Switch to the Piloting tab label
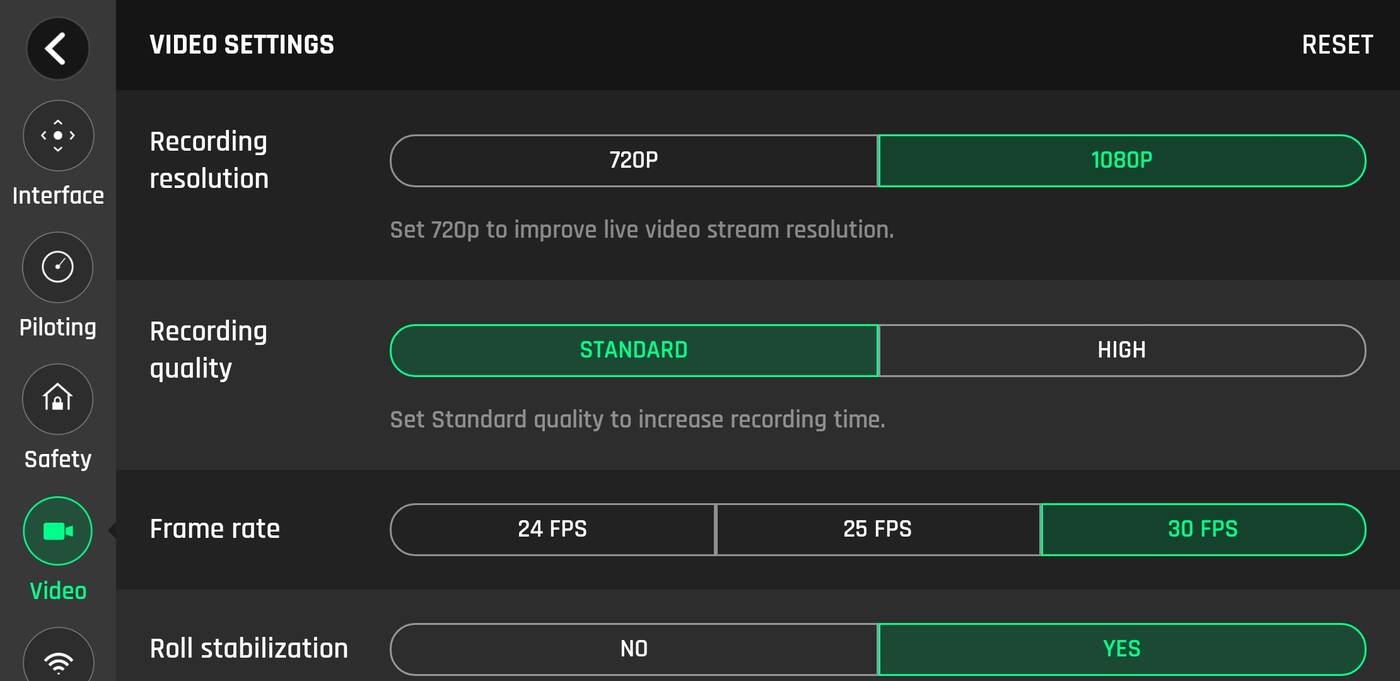The width and height of the screenshot is (1400, 681). (58, 328)
